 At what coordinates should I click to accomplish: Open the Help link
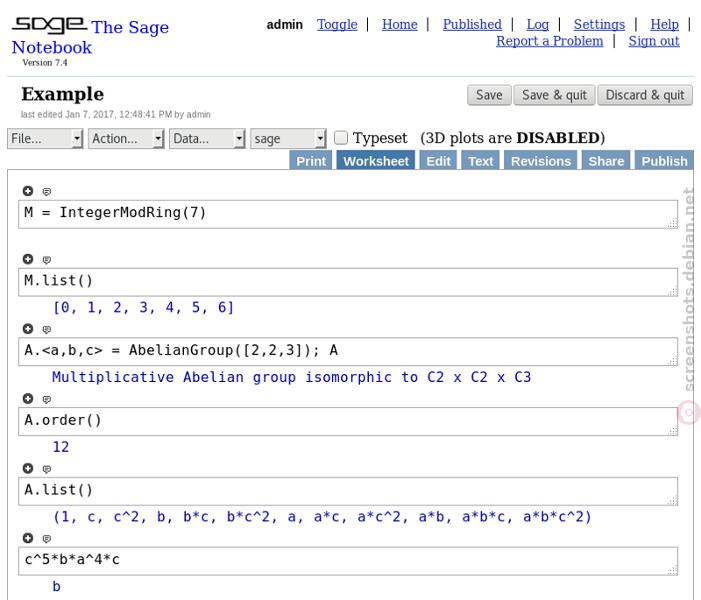664,24
